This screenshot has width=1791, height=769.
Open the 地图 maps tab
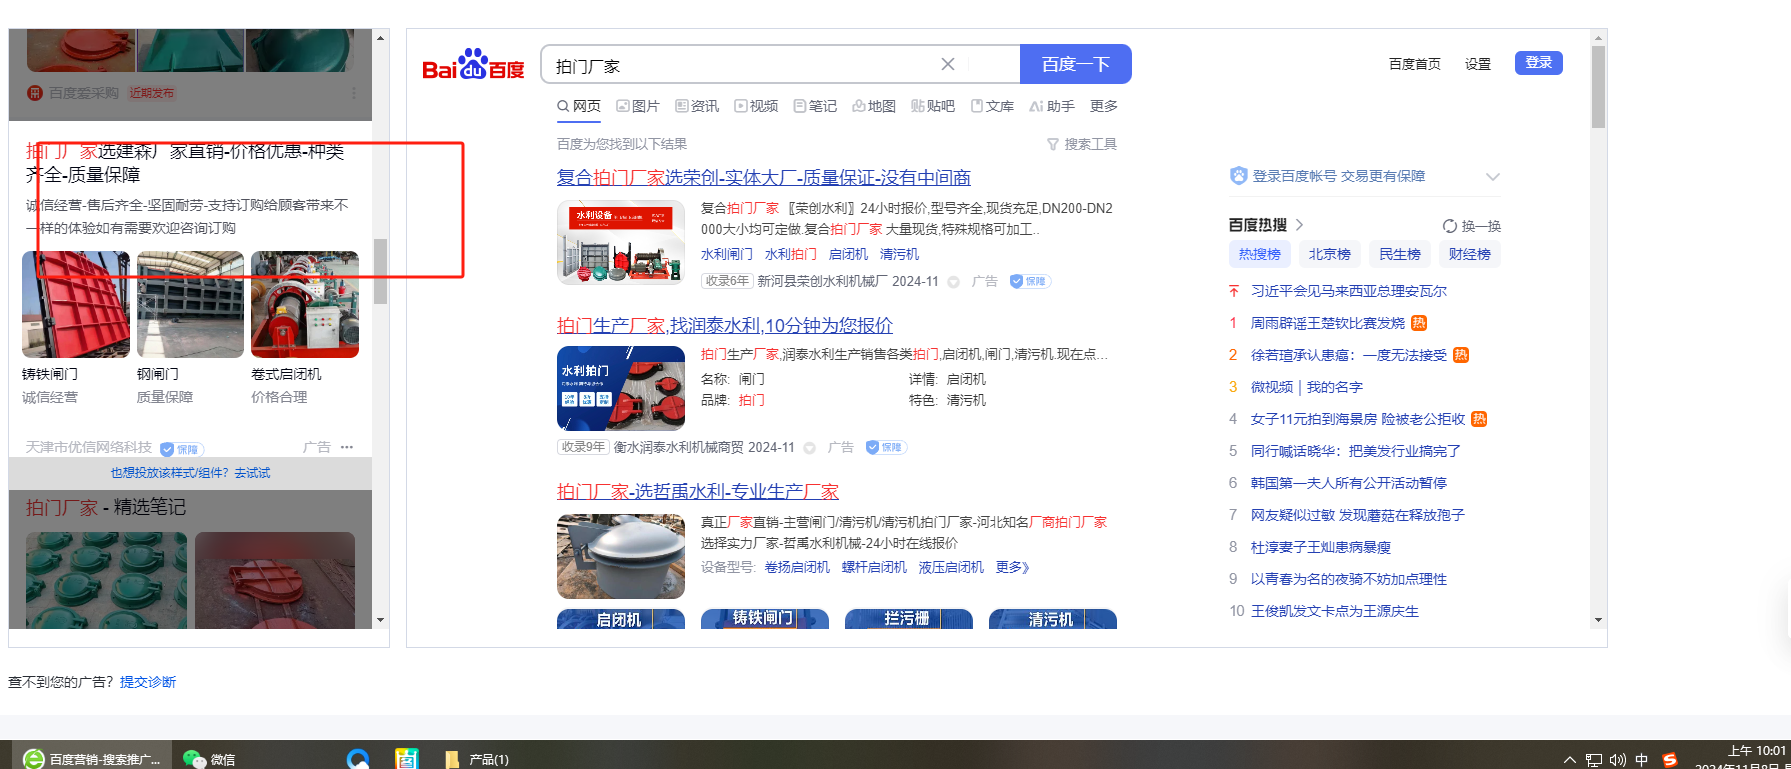click(874, 106)
